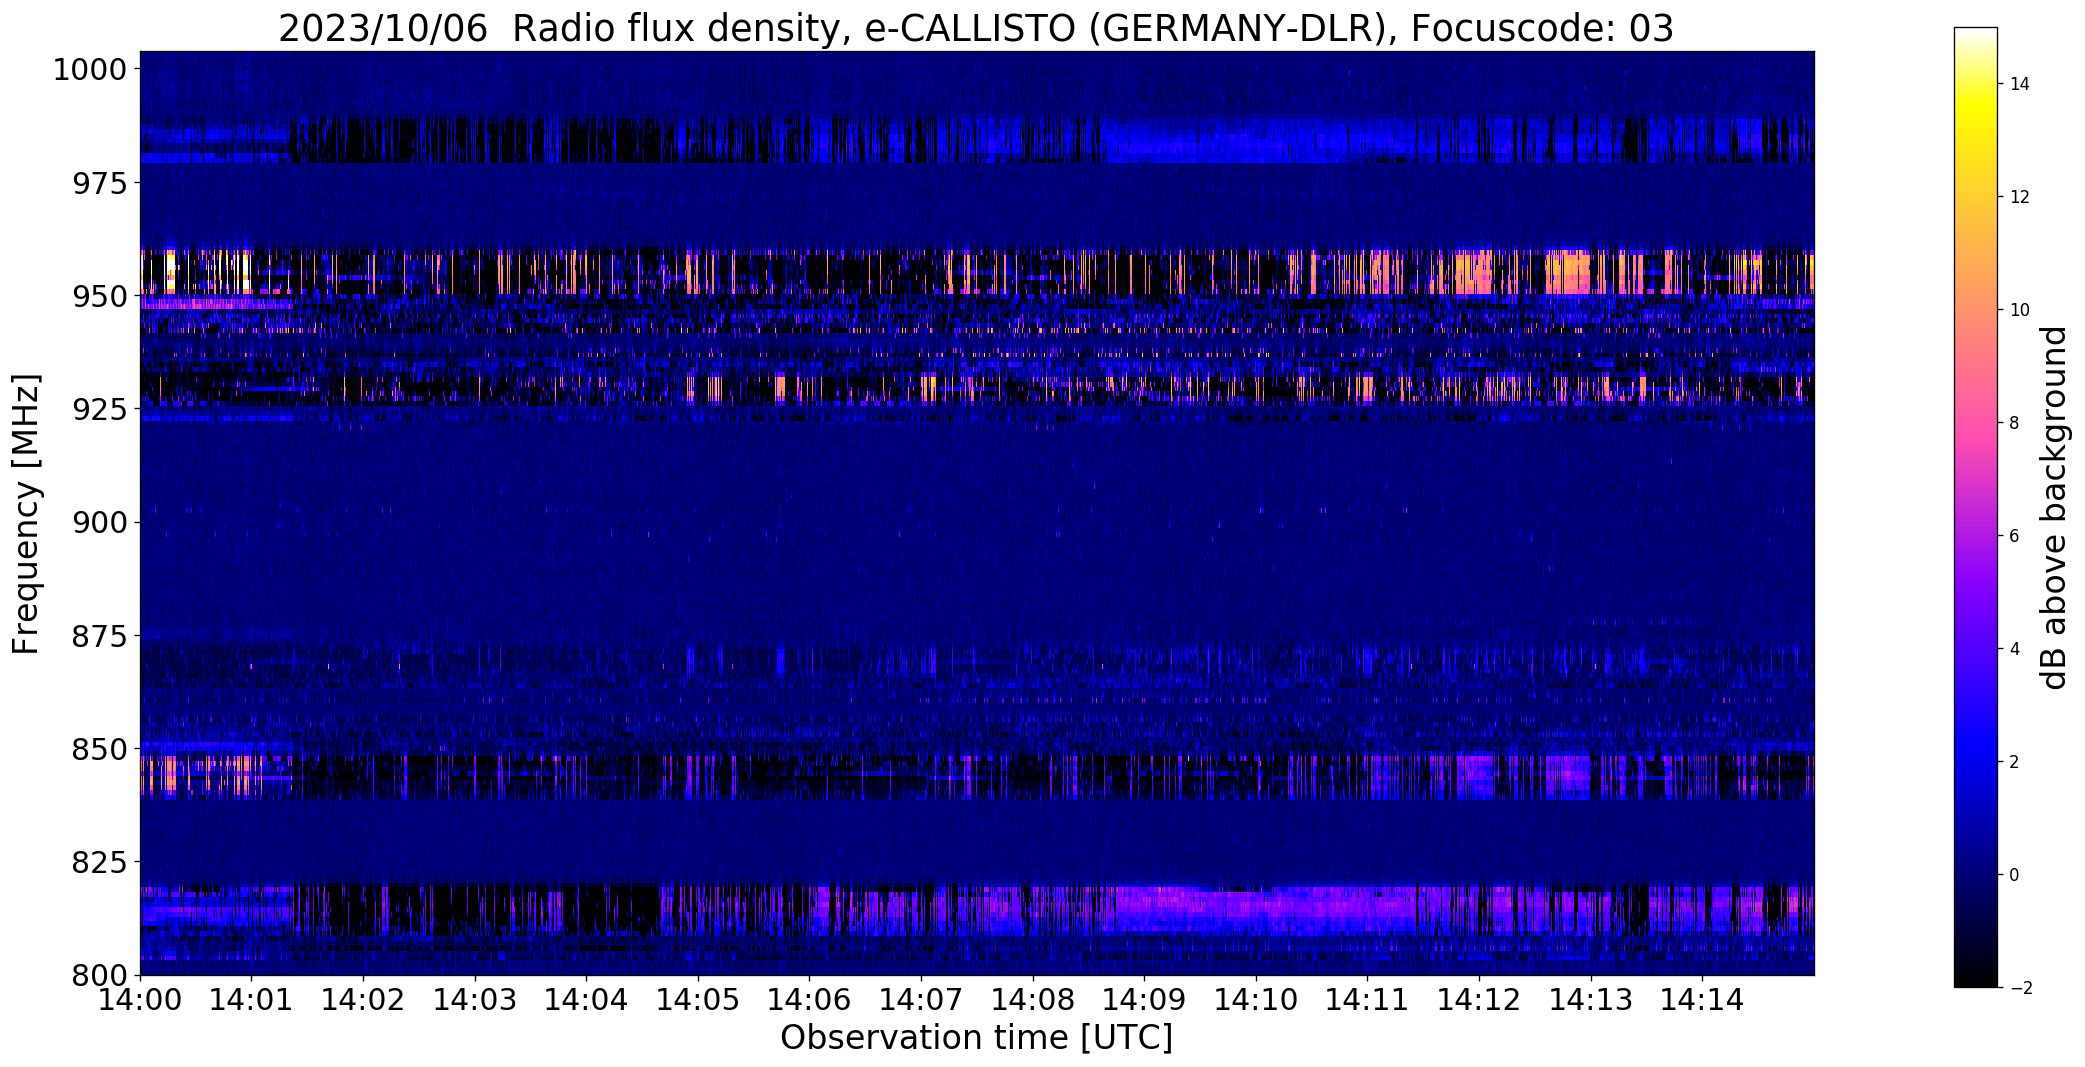Click the 14:01 time tick label
This screenshot has width=2085, height=1067.
(x=251, y=999)
